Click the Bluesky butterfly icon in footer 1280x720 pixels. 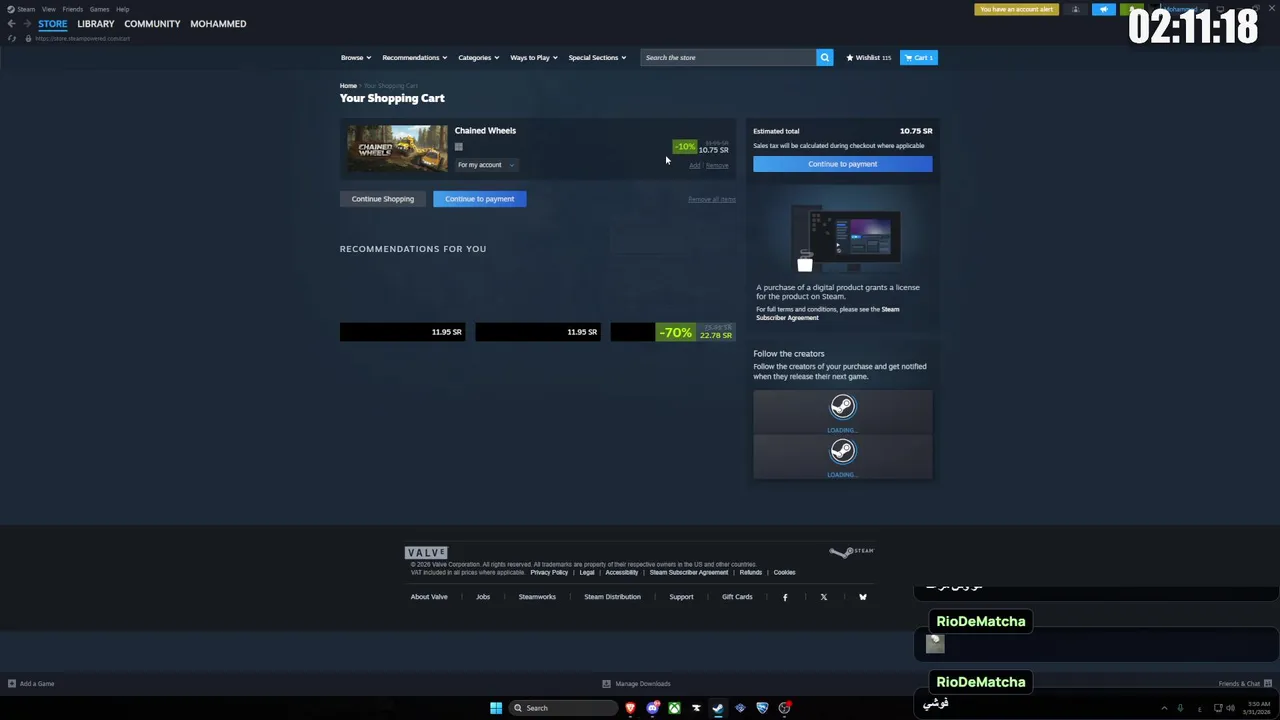tap(863, 597)
